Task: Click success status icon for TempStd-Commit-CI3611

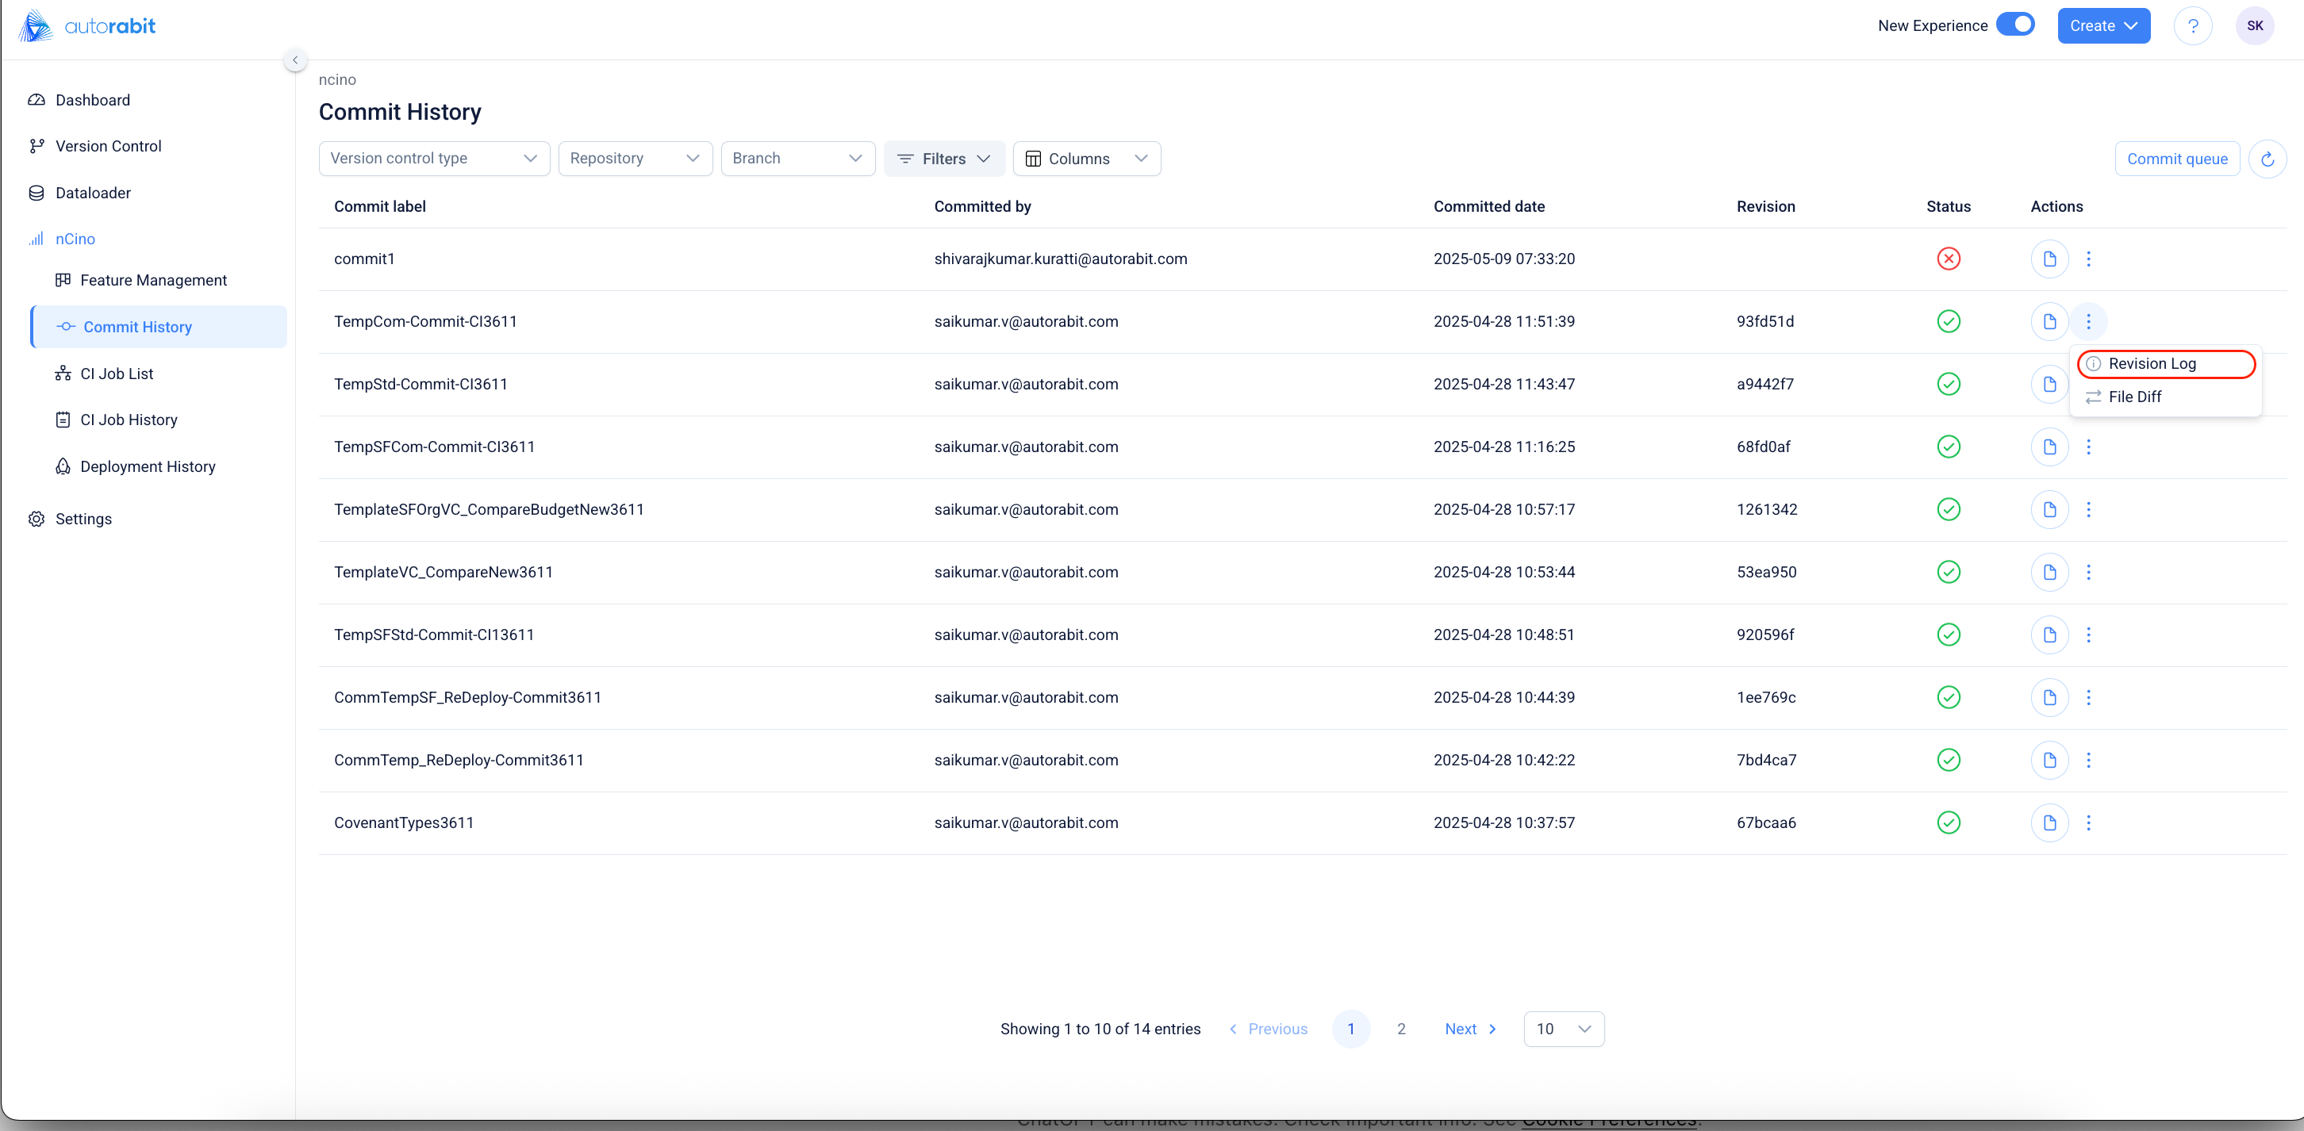Action: tap(1948, 384)
